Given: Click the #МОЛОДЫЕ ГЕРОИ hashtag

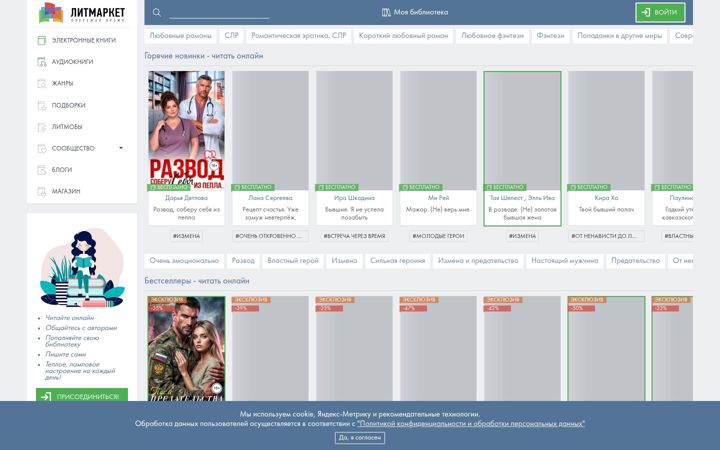Looking at the screenshot, I should coord(438,236).
